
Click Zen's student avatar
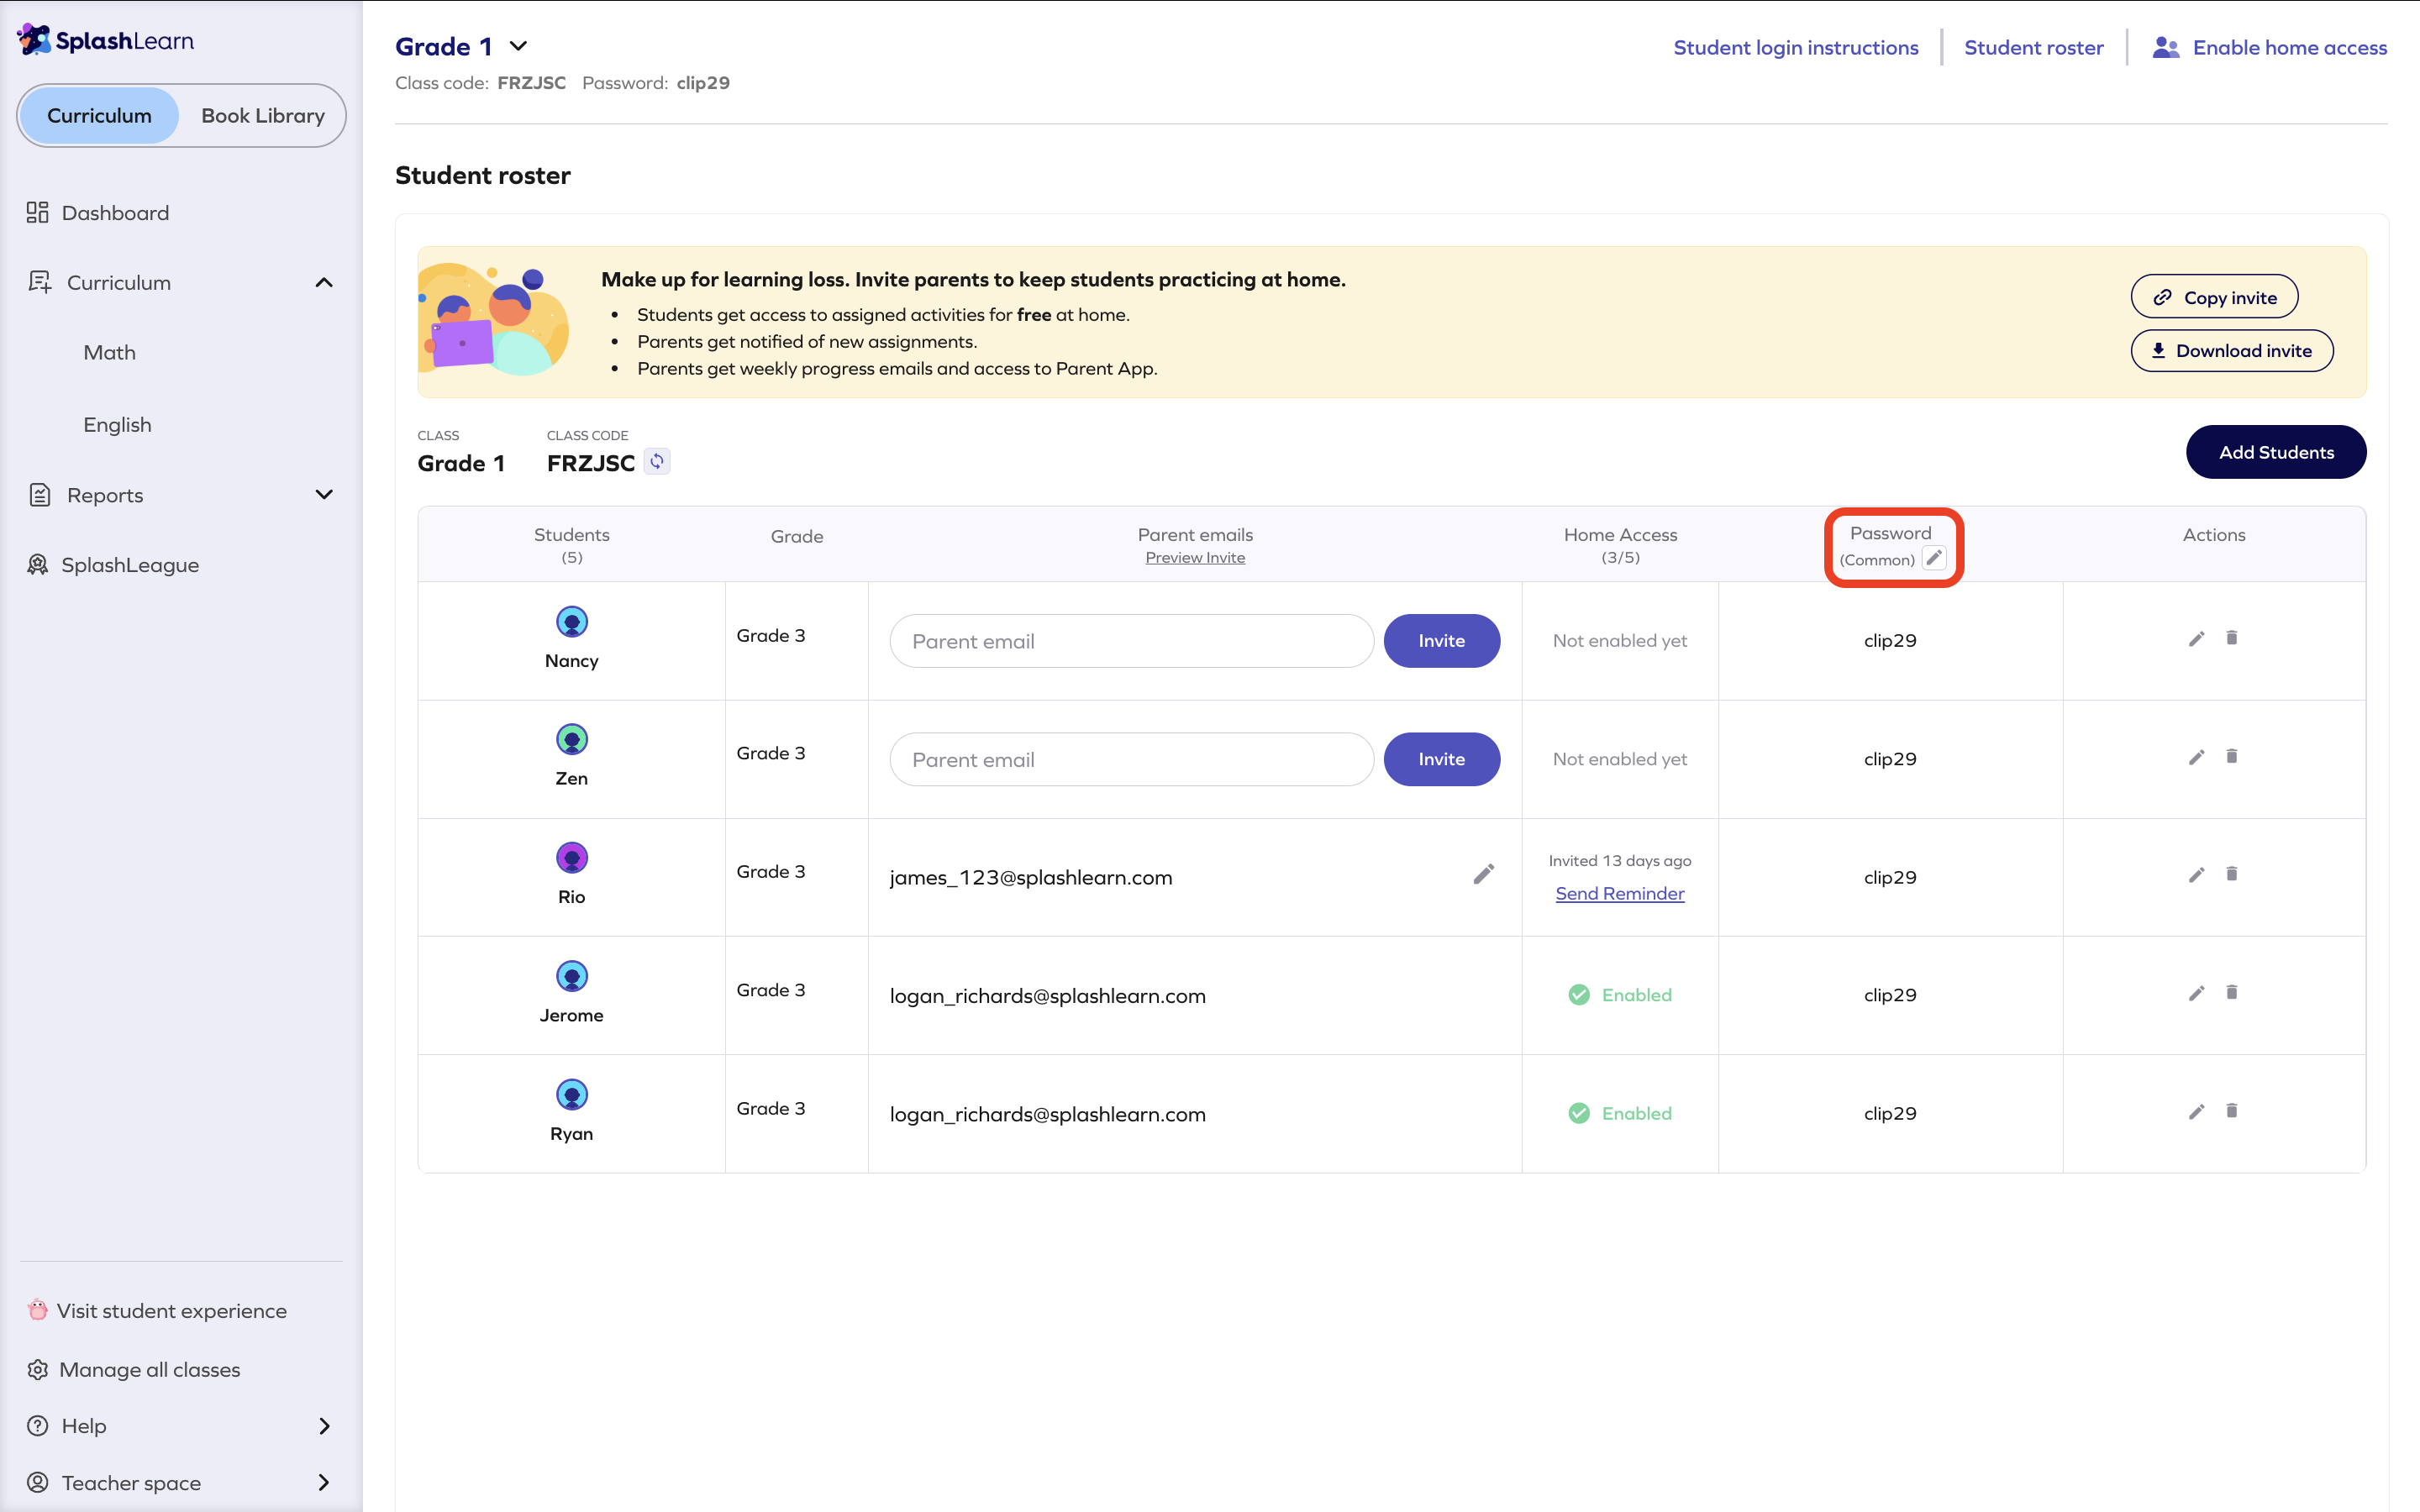point(572,740)
